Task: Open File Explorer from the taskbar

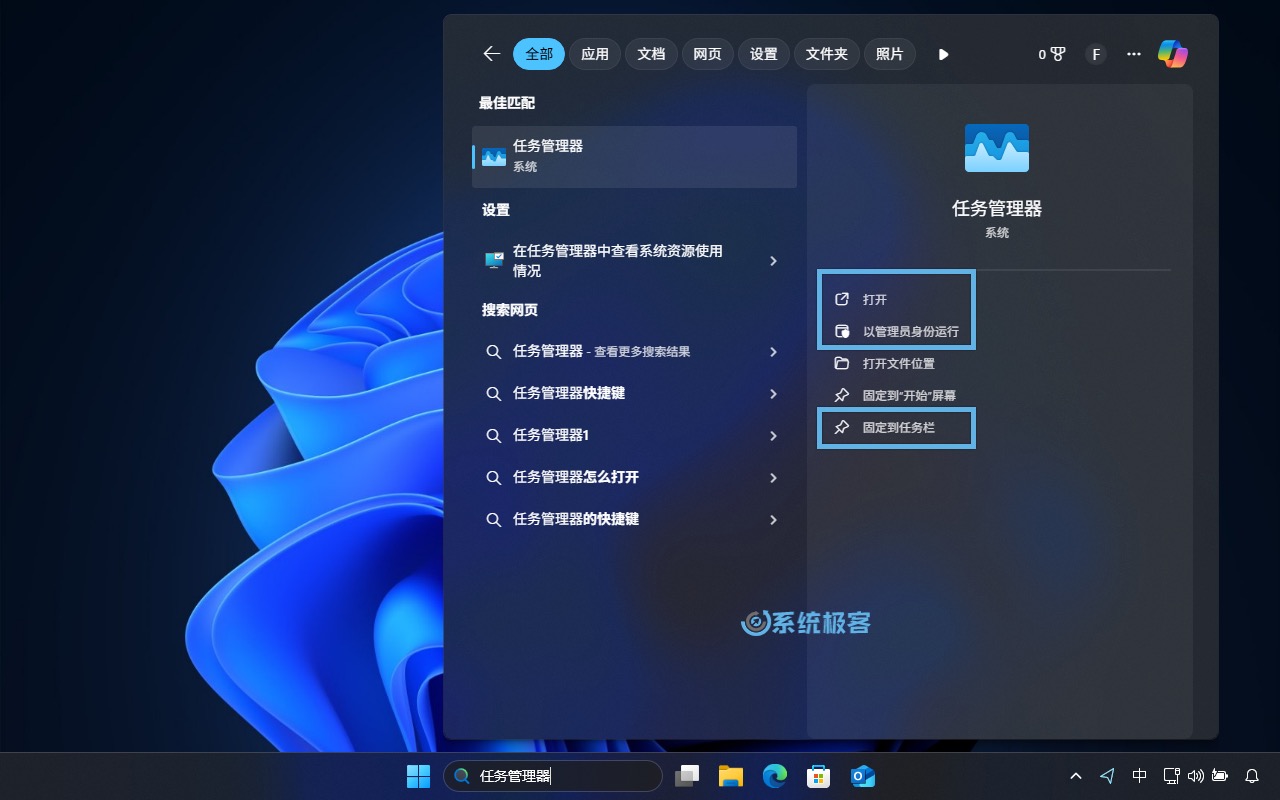Action: (x=731, y=776)
